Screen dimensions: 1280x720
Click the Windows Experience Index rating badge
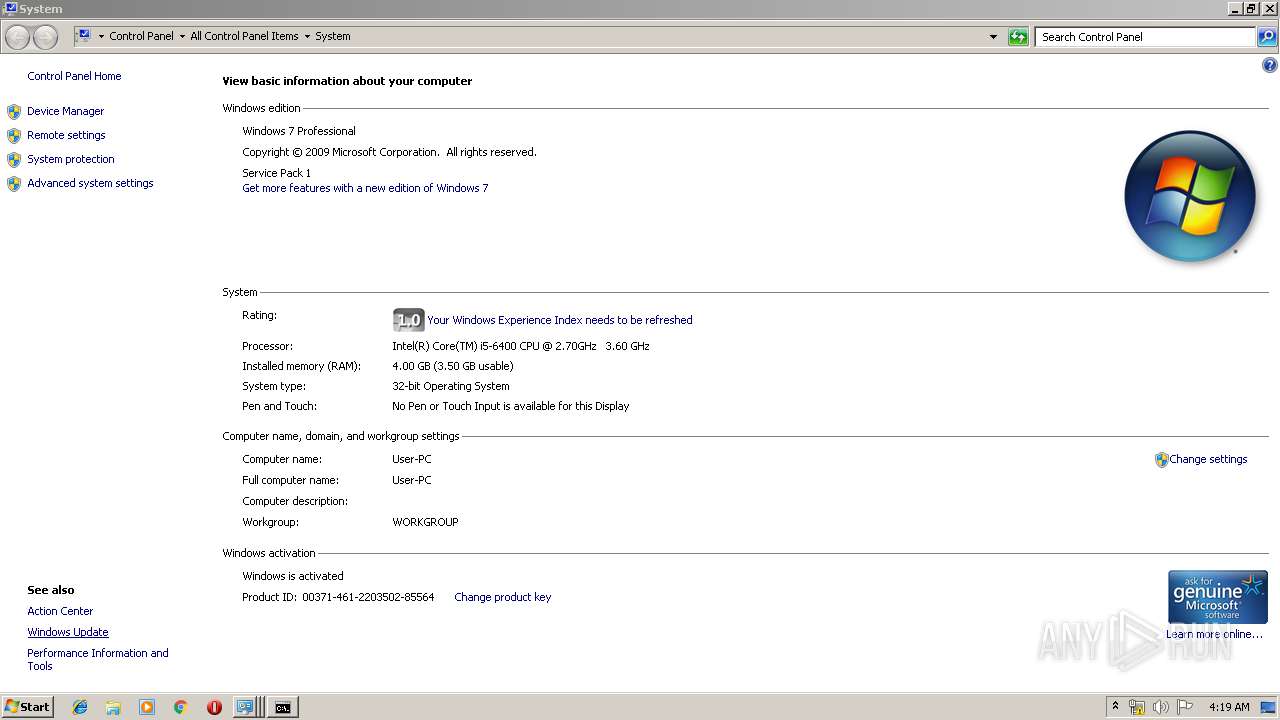[x=408, y=320]
